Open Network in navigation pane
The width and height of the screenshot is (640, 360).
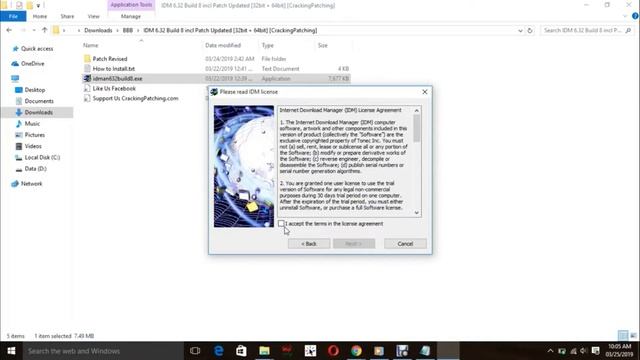coord(31,184)
